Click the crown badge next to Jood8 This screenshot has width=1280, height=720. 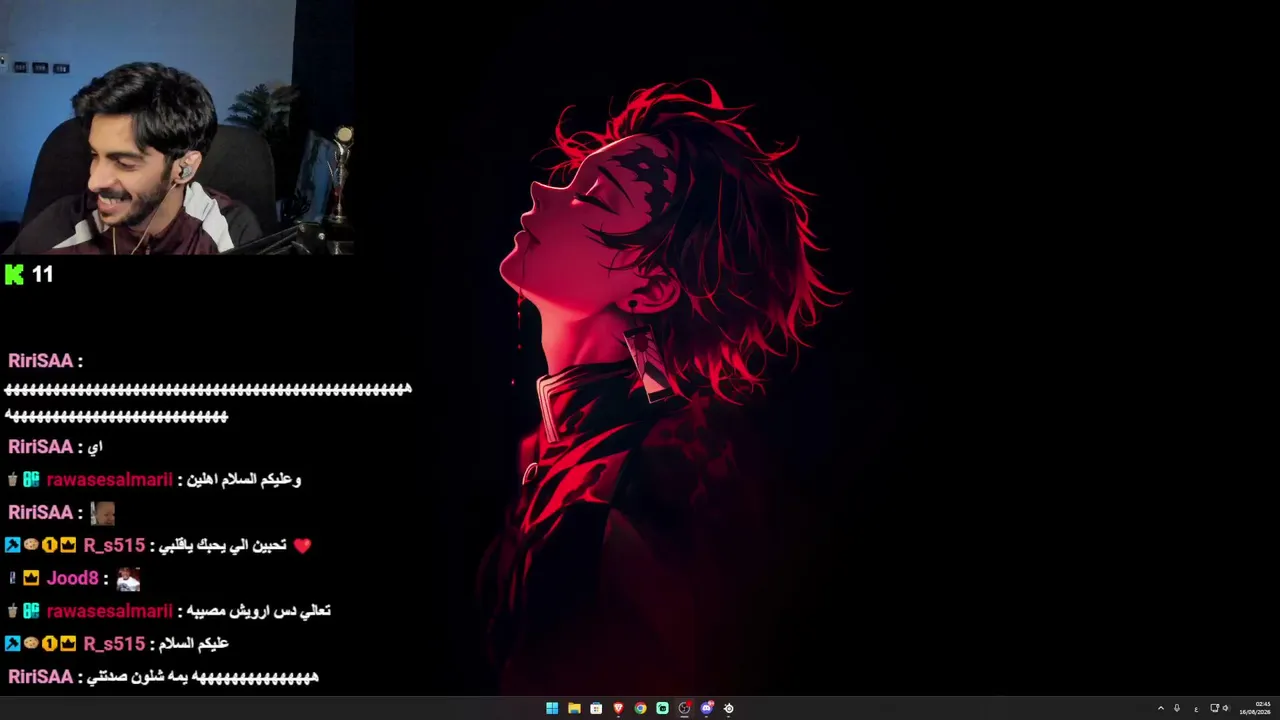(x=31, y=579)
